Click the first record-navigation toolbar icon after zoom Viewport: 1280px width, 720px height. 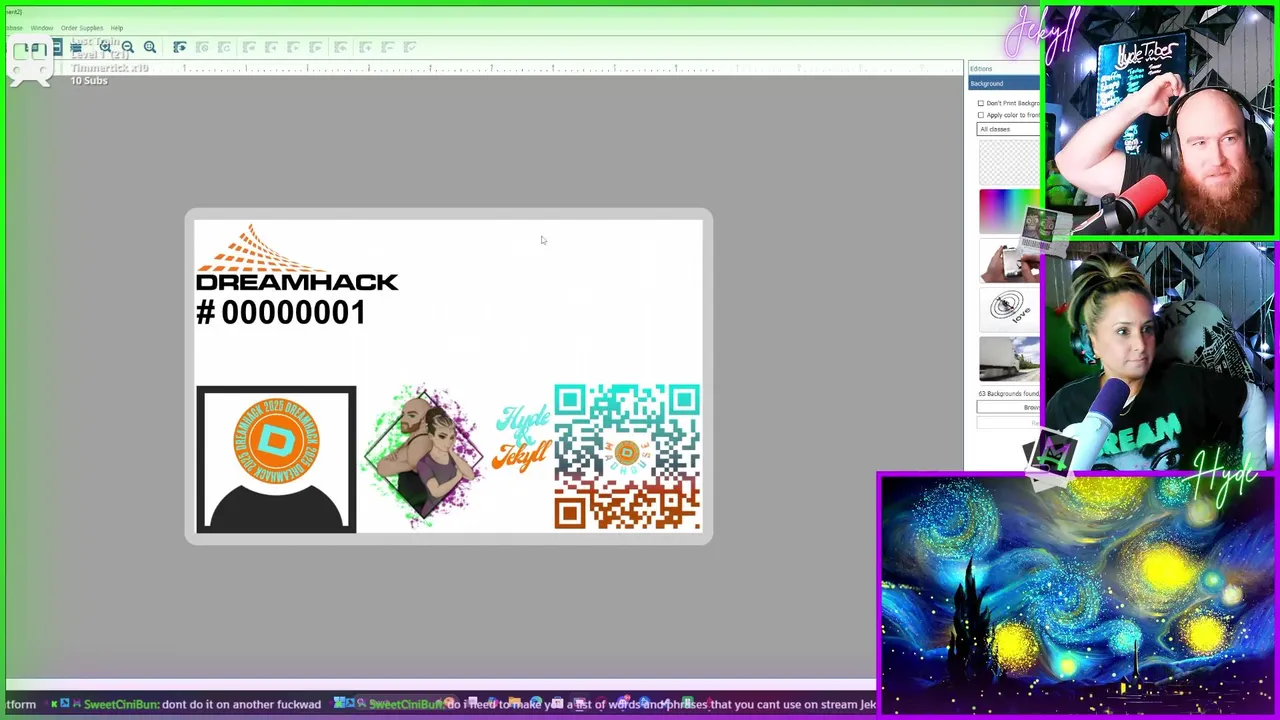180,47
